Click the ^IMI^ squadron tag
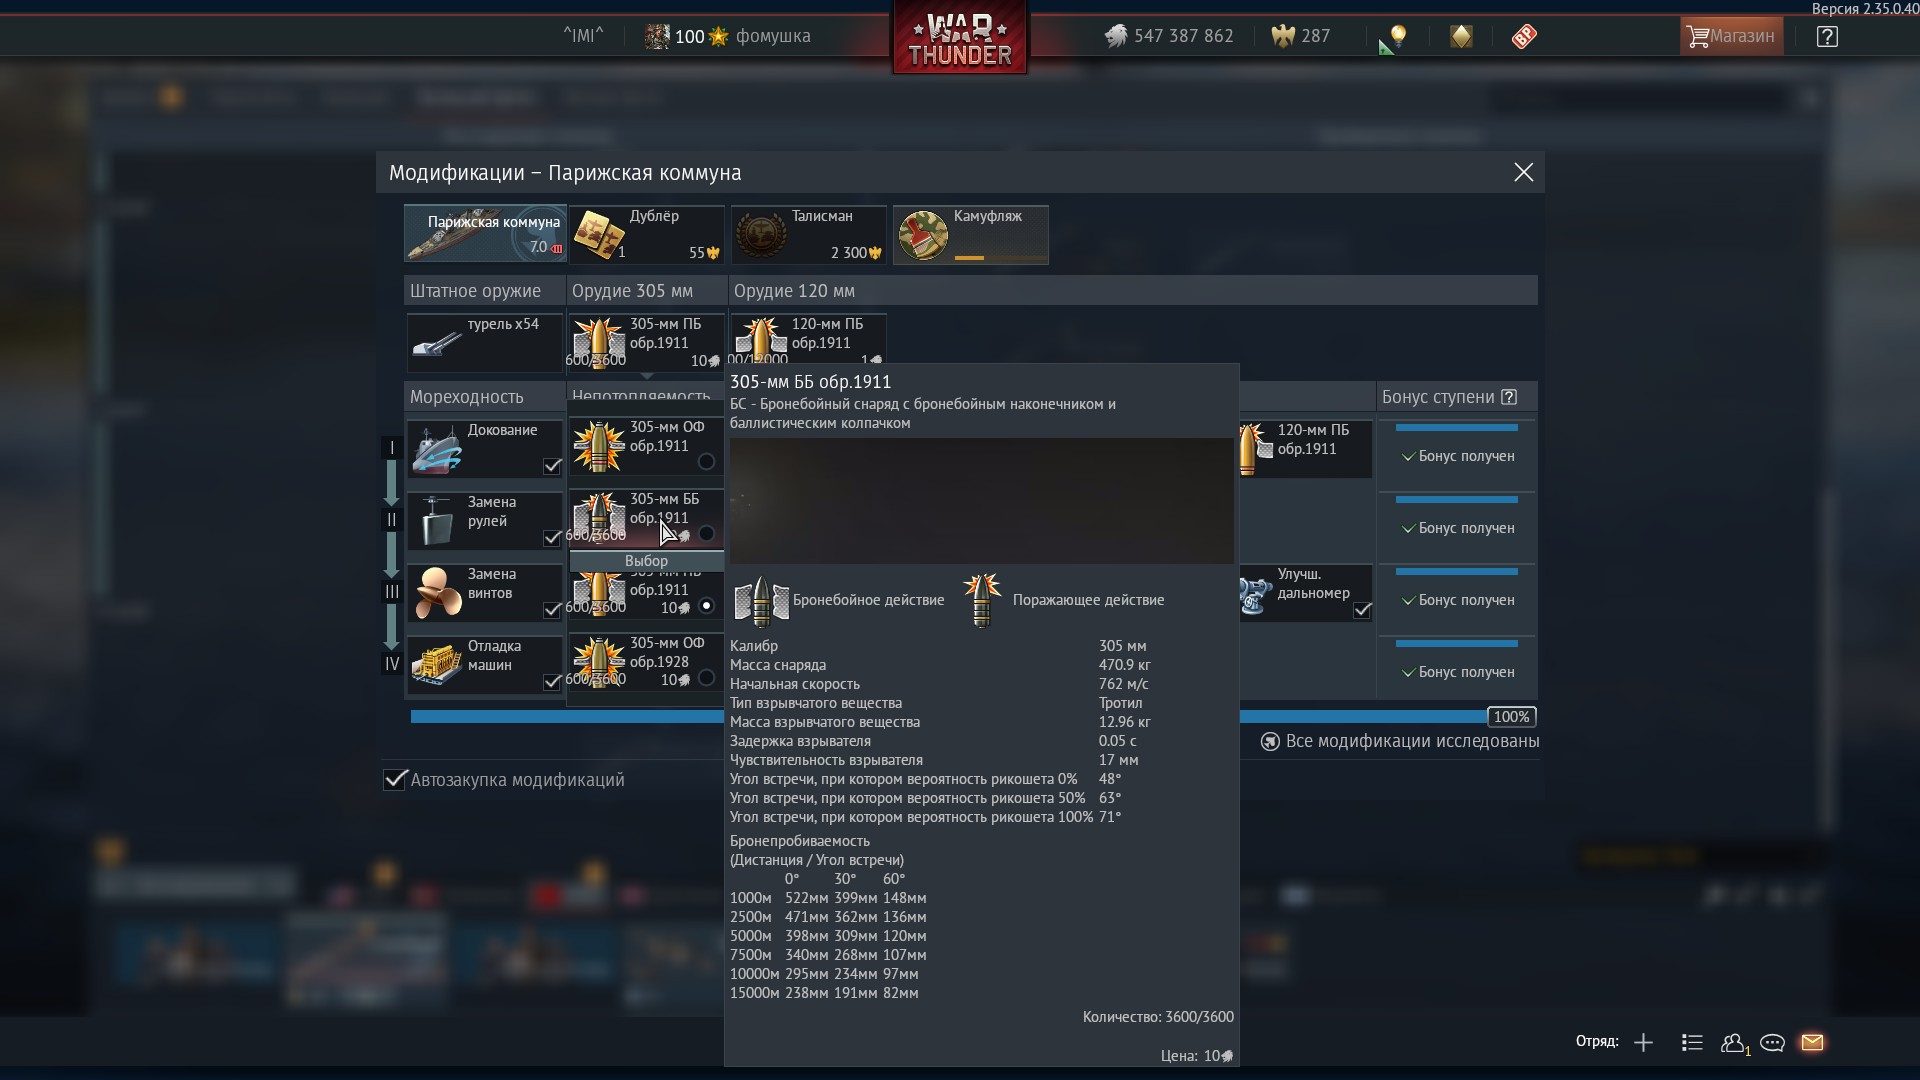 point(583,36)
